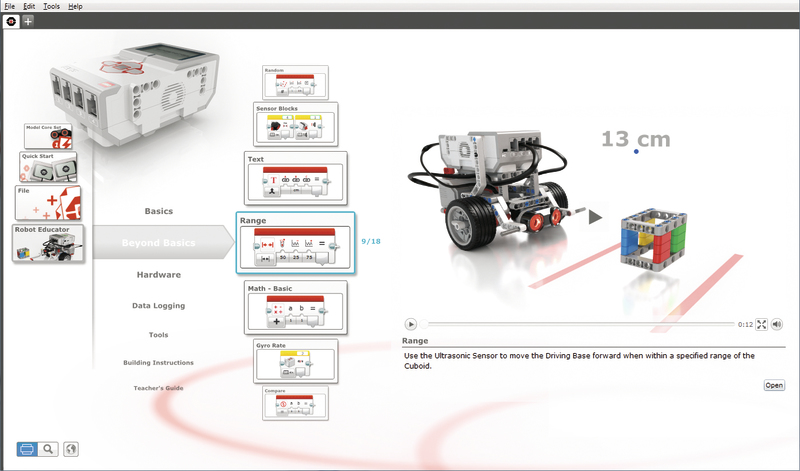Open the Quick Start thumbnail
This screenshot has height=471, width=800.
[48, 167]
